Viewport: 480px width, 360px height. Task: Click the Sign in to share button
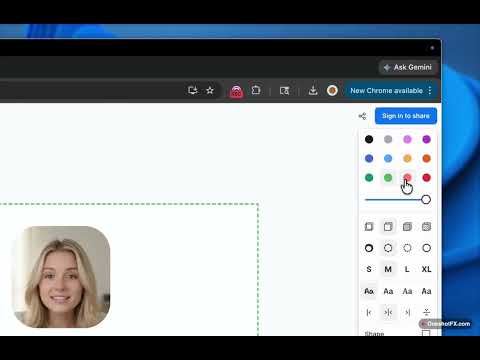[x=406, y=116]
